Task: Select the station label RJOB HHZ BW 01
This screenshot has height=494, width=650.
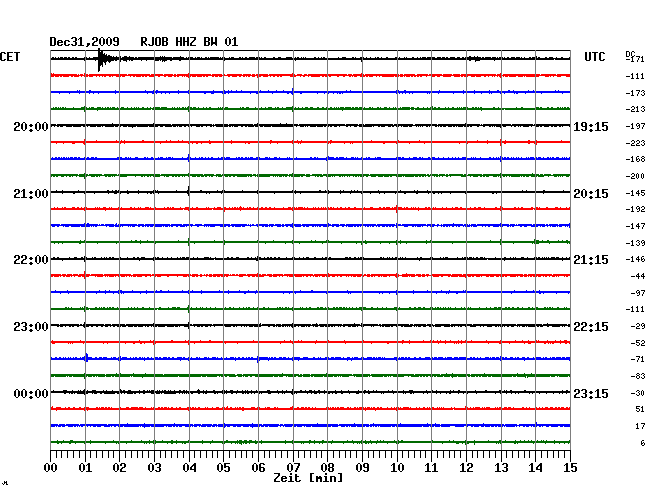Action: point(189,42)
